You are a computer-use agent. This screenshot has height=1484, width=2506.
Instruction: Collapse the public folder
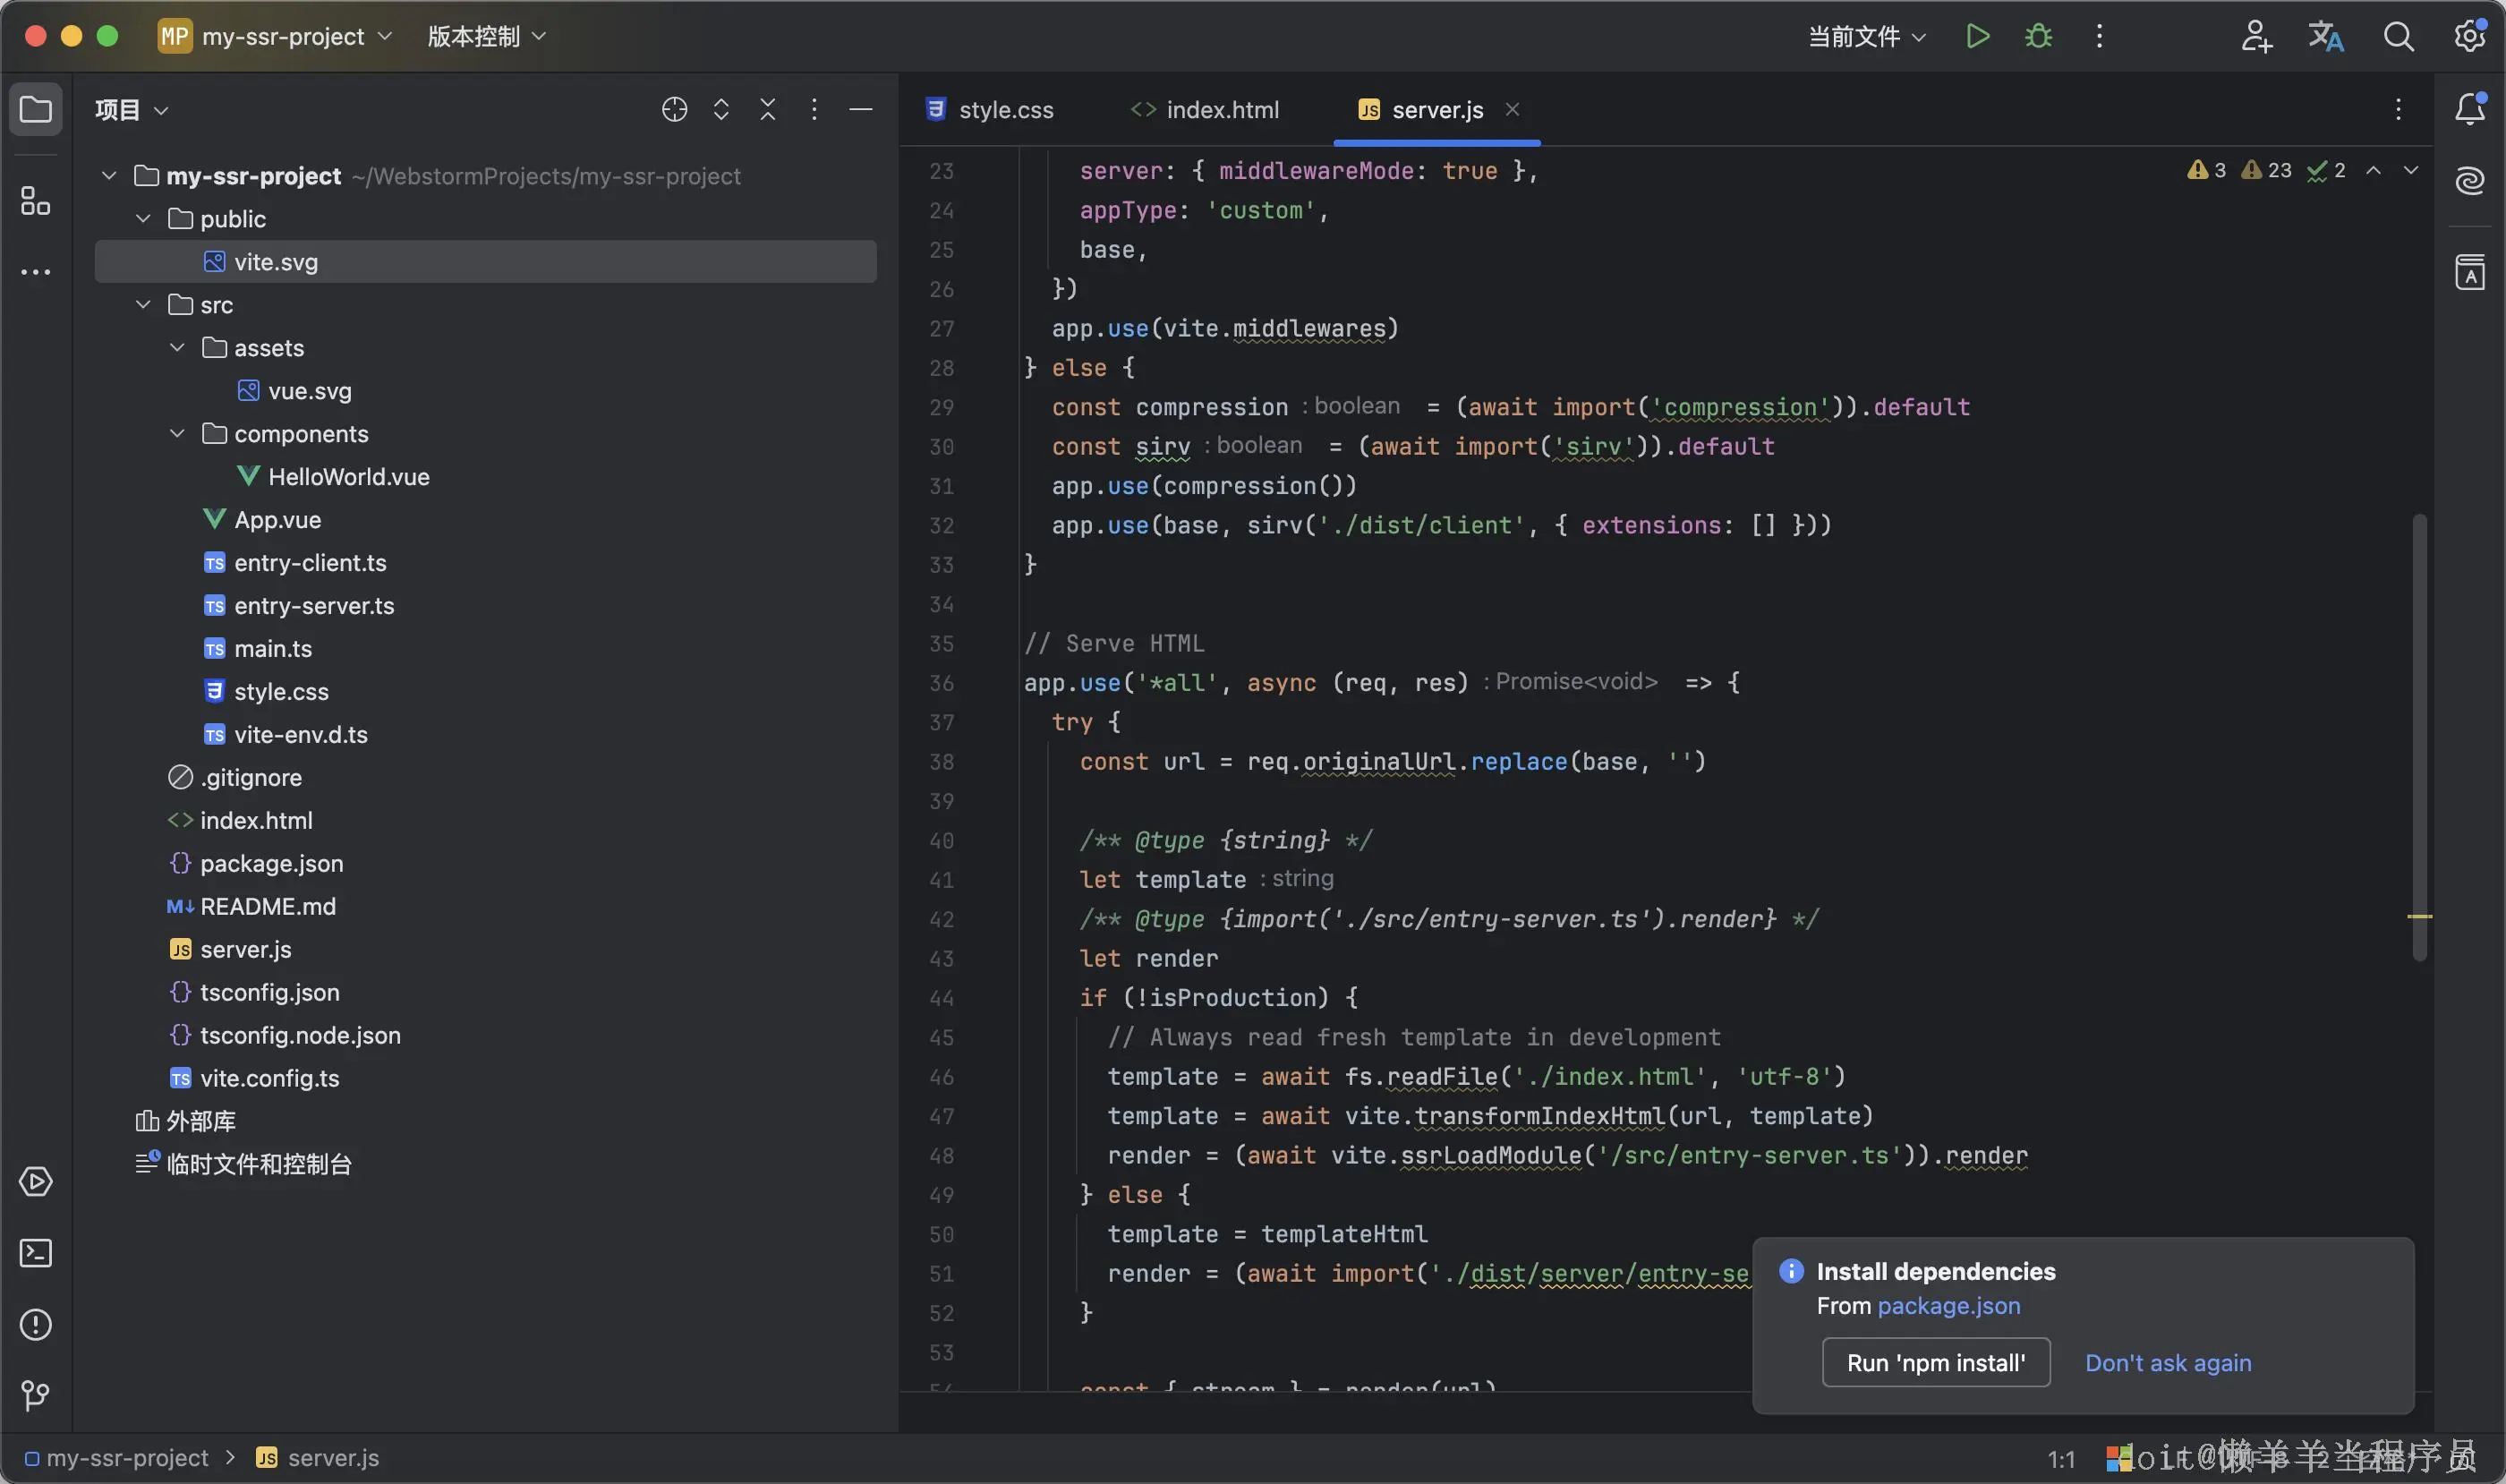[x=143, y=219]
